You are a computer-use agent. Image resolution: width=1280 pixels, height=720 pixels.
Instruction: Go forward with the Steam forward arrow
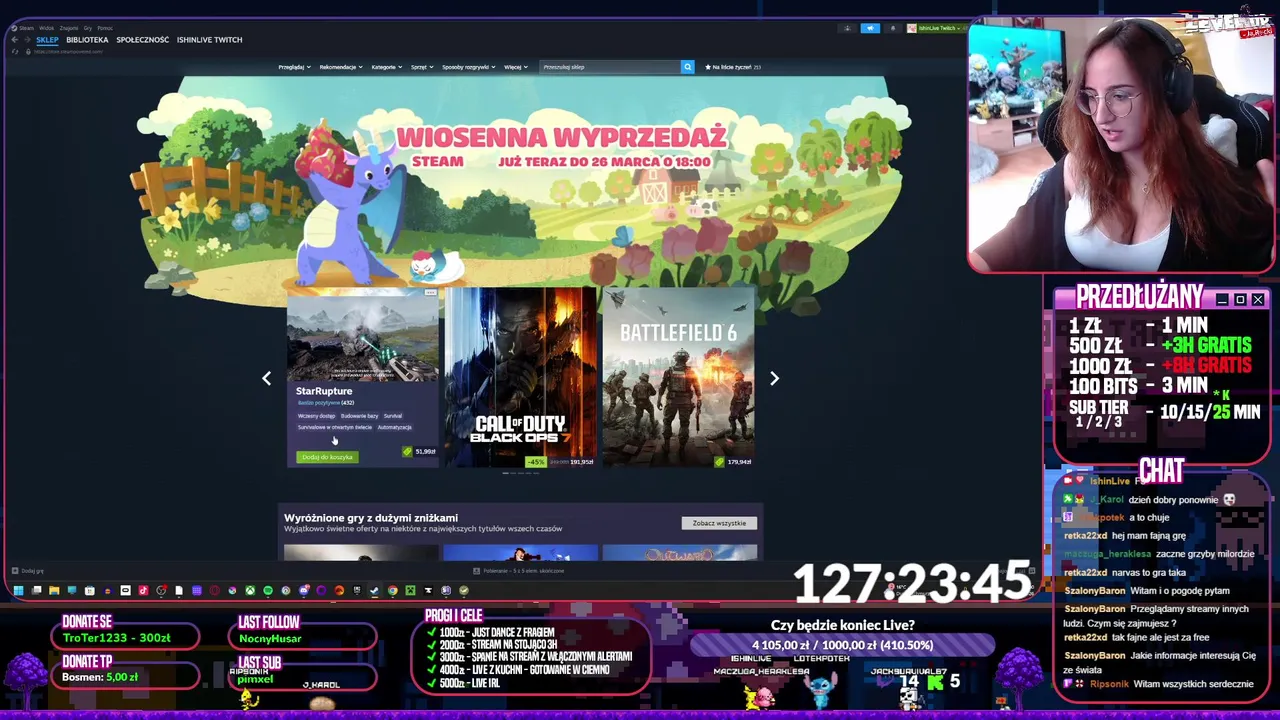27,40
